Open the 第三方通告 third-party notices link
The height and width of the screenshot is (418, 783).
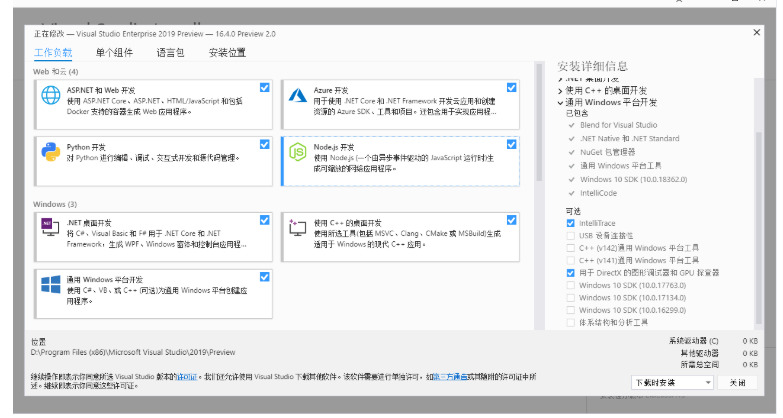(x=450, y=377)
